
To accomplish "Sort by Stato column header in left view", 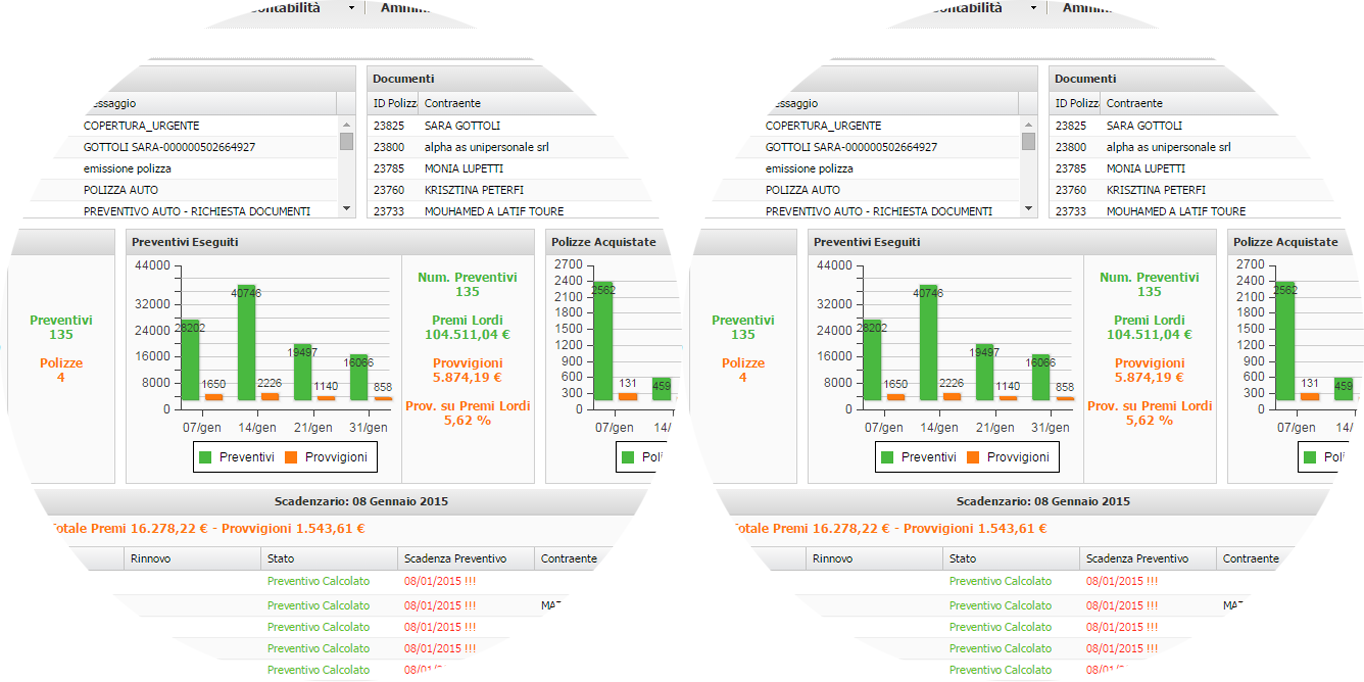I will pos(281,559).
